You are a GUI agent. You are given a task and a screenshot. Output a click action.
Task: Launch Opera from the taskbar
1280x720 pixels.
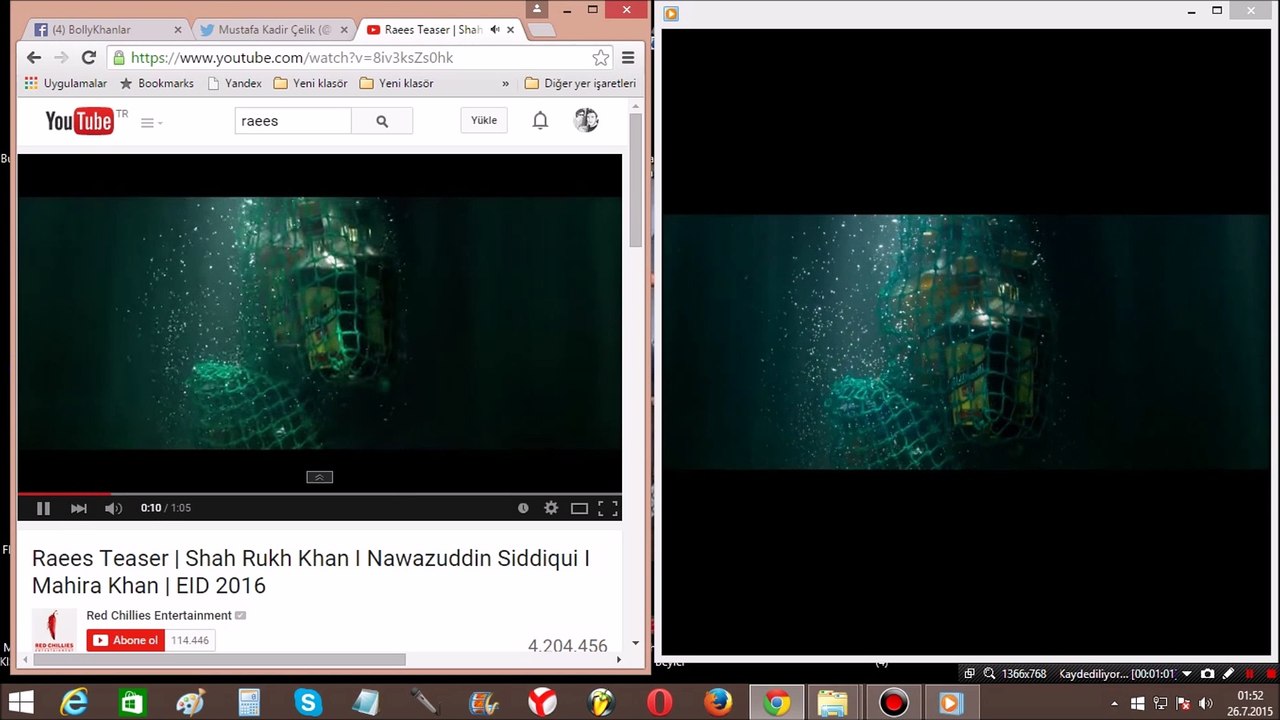point(659,703)
